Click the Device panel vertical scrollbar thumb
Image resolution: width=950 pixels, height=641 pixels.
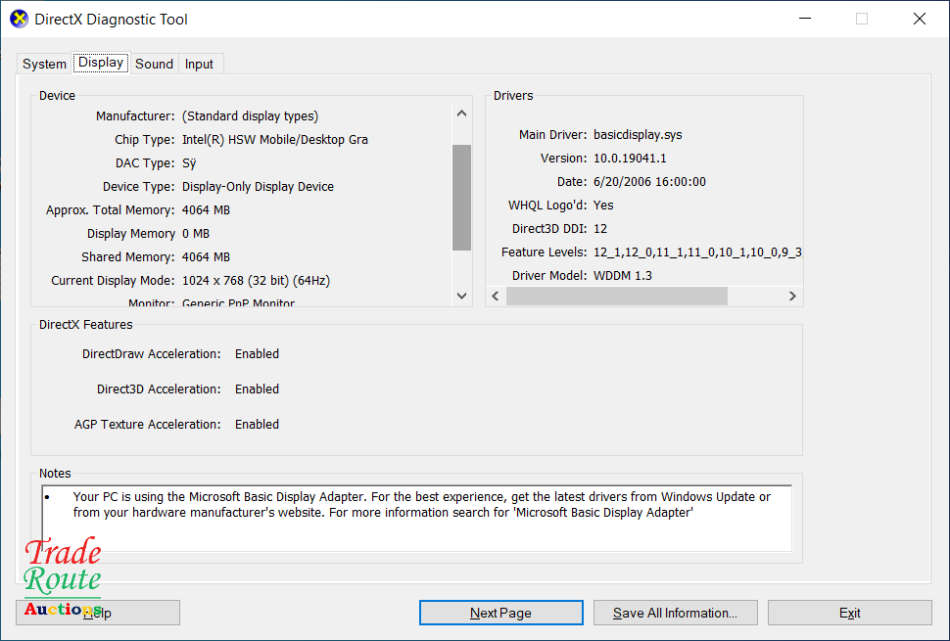tap(461, 197)
